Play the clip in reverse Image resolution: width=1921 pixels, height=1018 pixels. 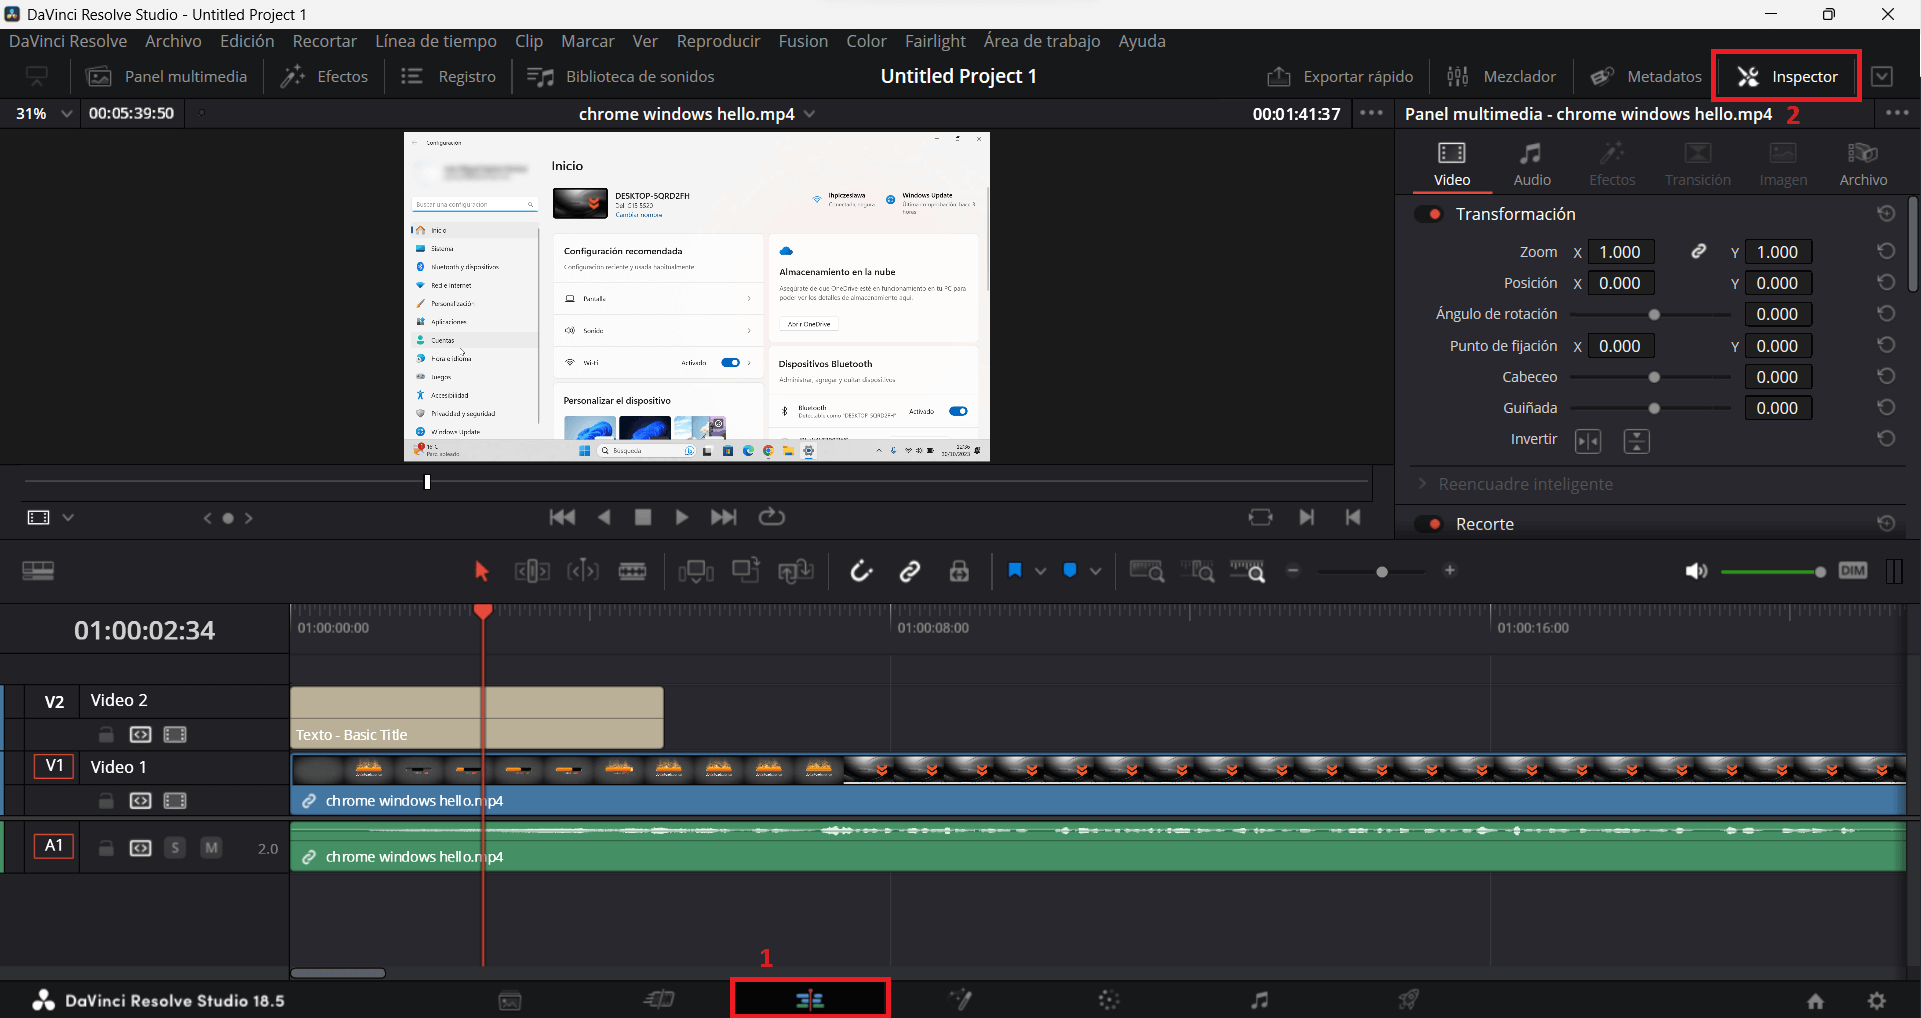604,517
